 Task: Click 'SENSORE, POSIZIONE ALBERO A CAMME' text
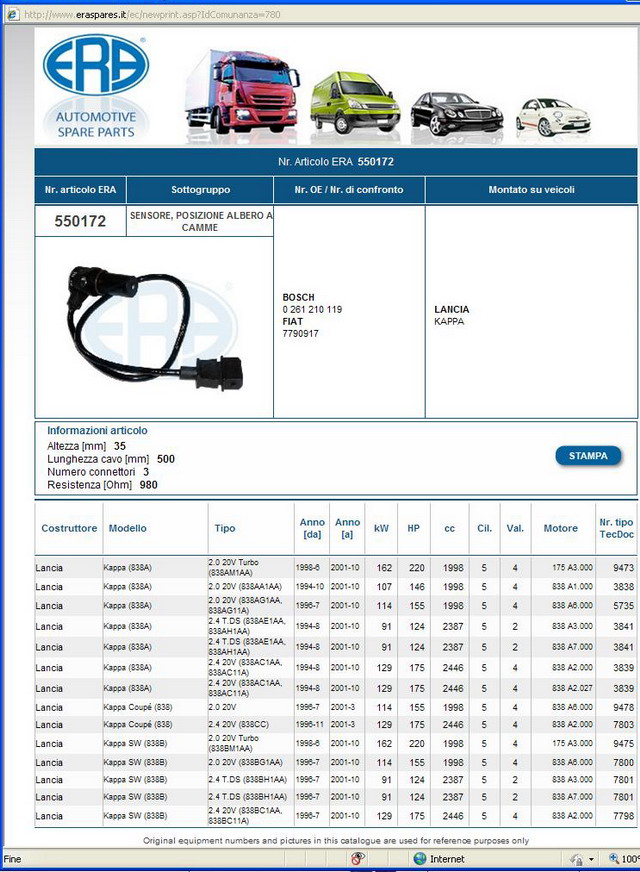point(201,221)
